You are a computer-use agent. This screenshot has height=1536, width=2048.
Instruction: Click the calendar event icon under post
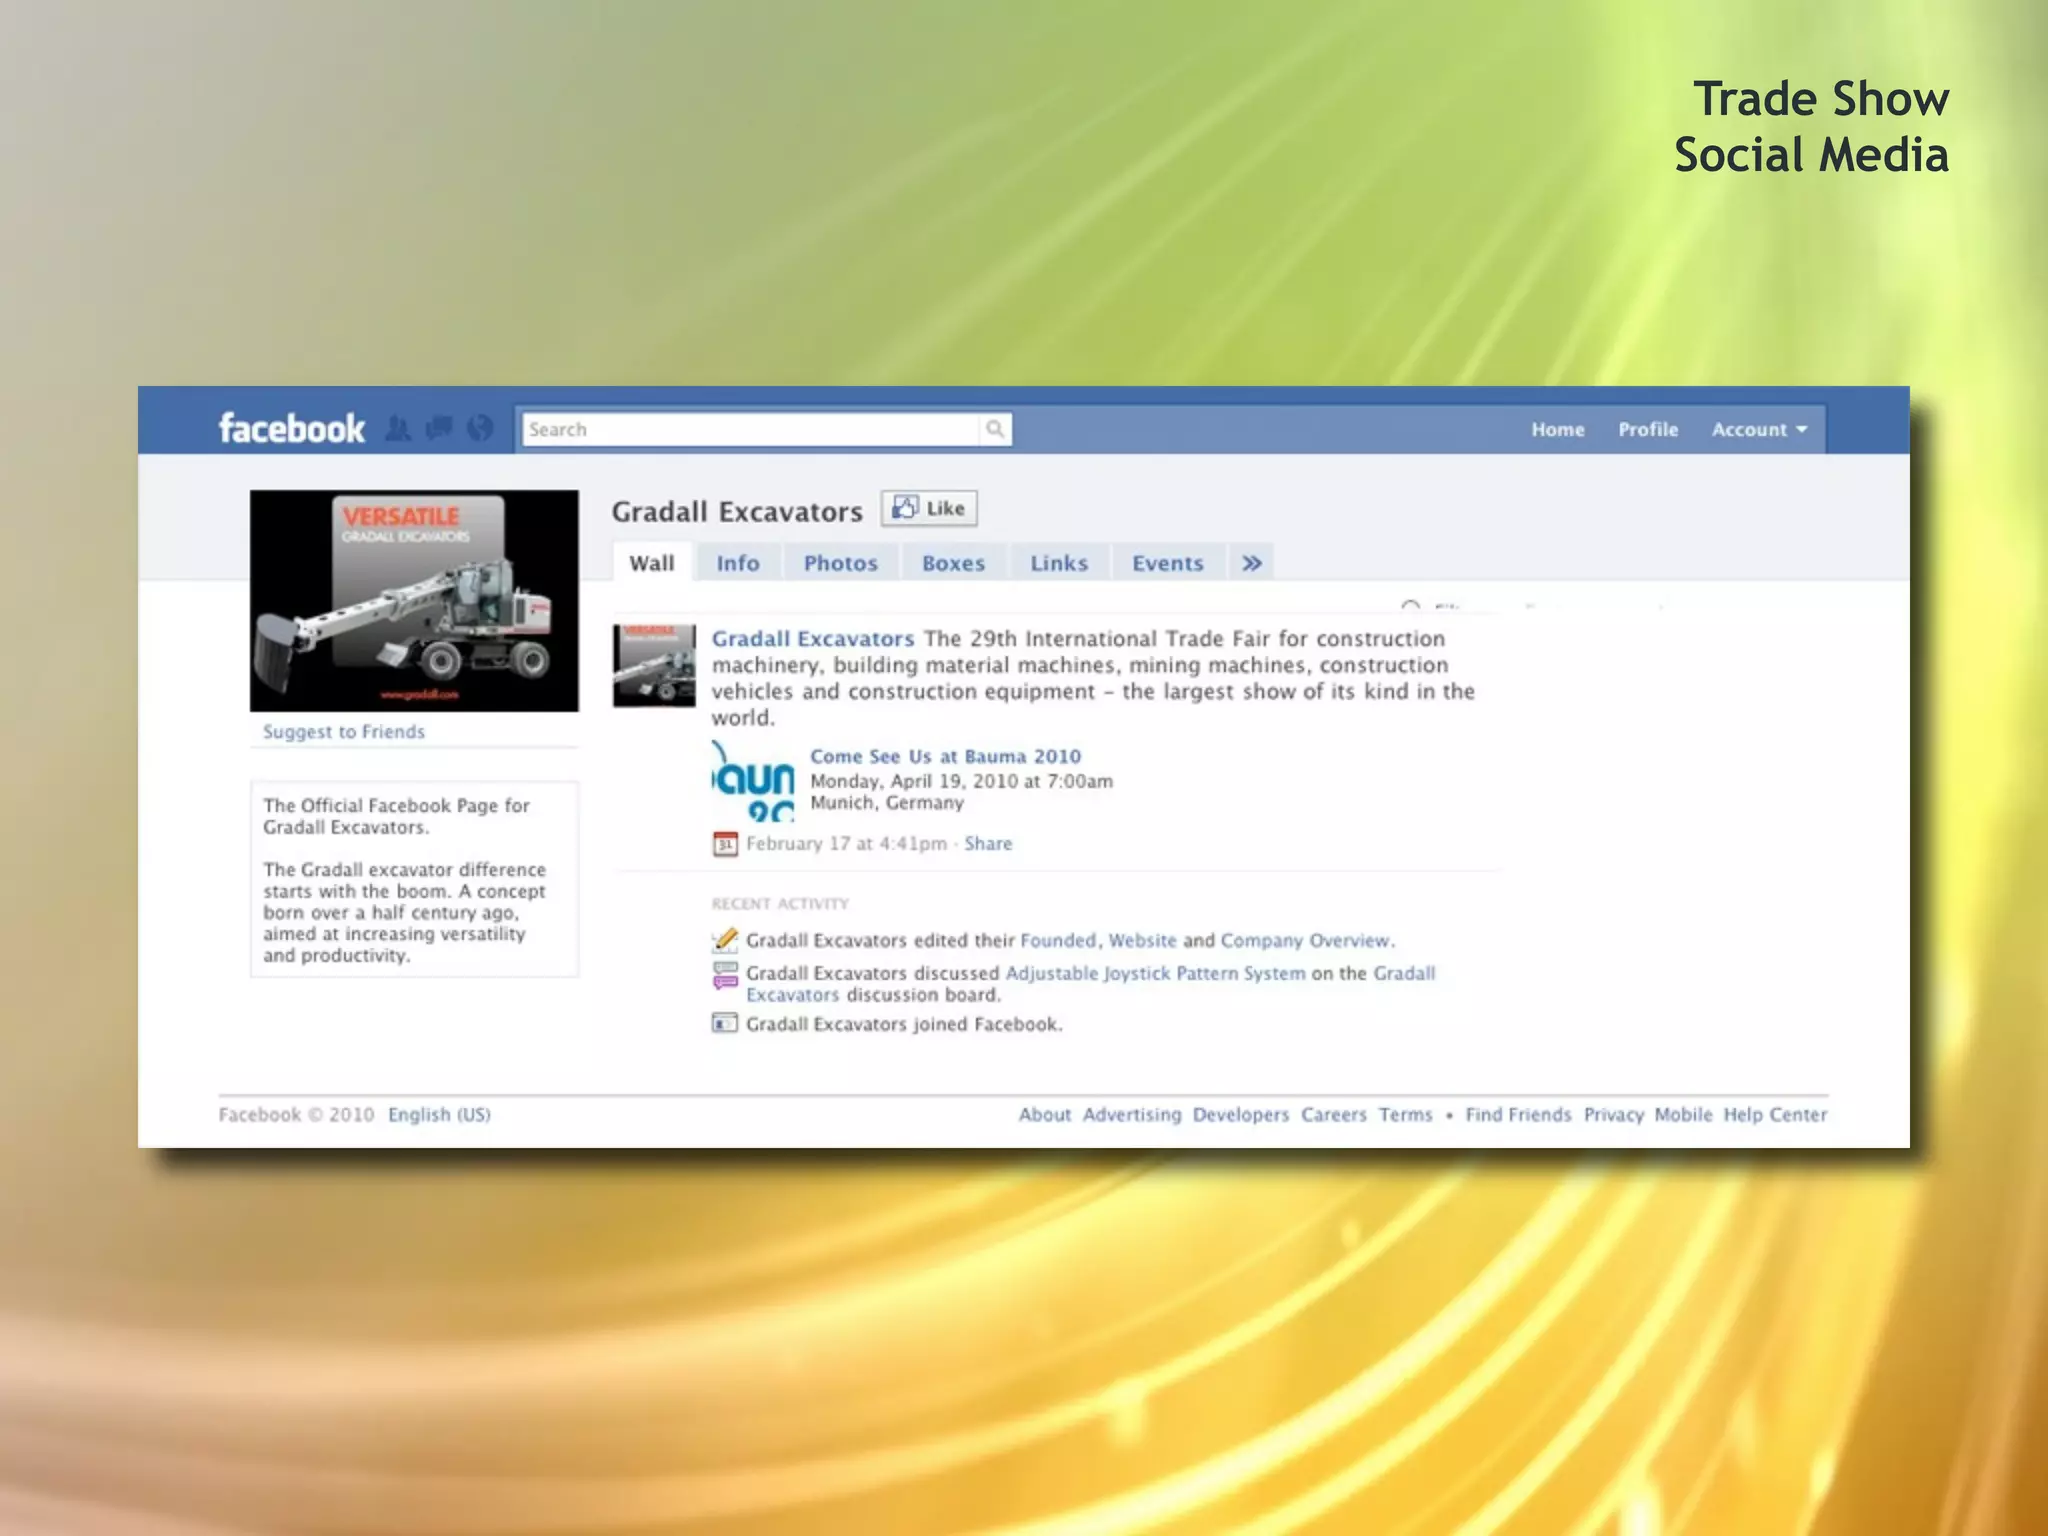[725, 844]
